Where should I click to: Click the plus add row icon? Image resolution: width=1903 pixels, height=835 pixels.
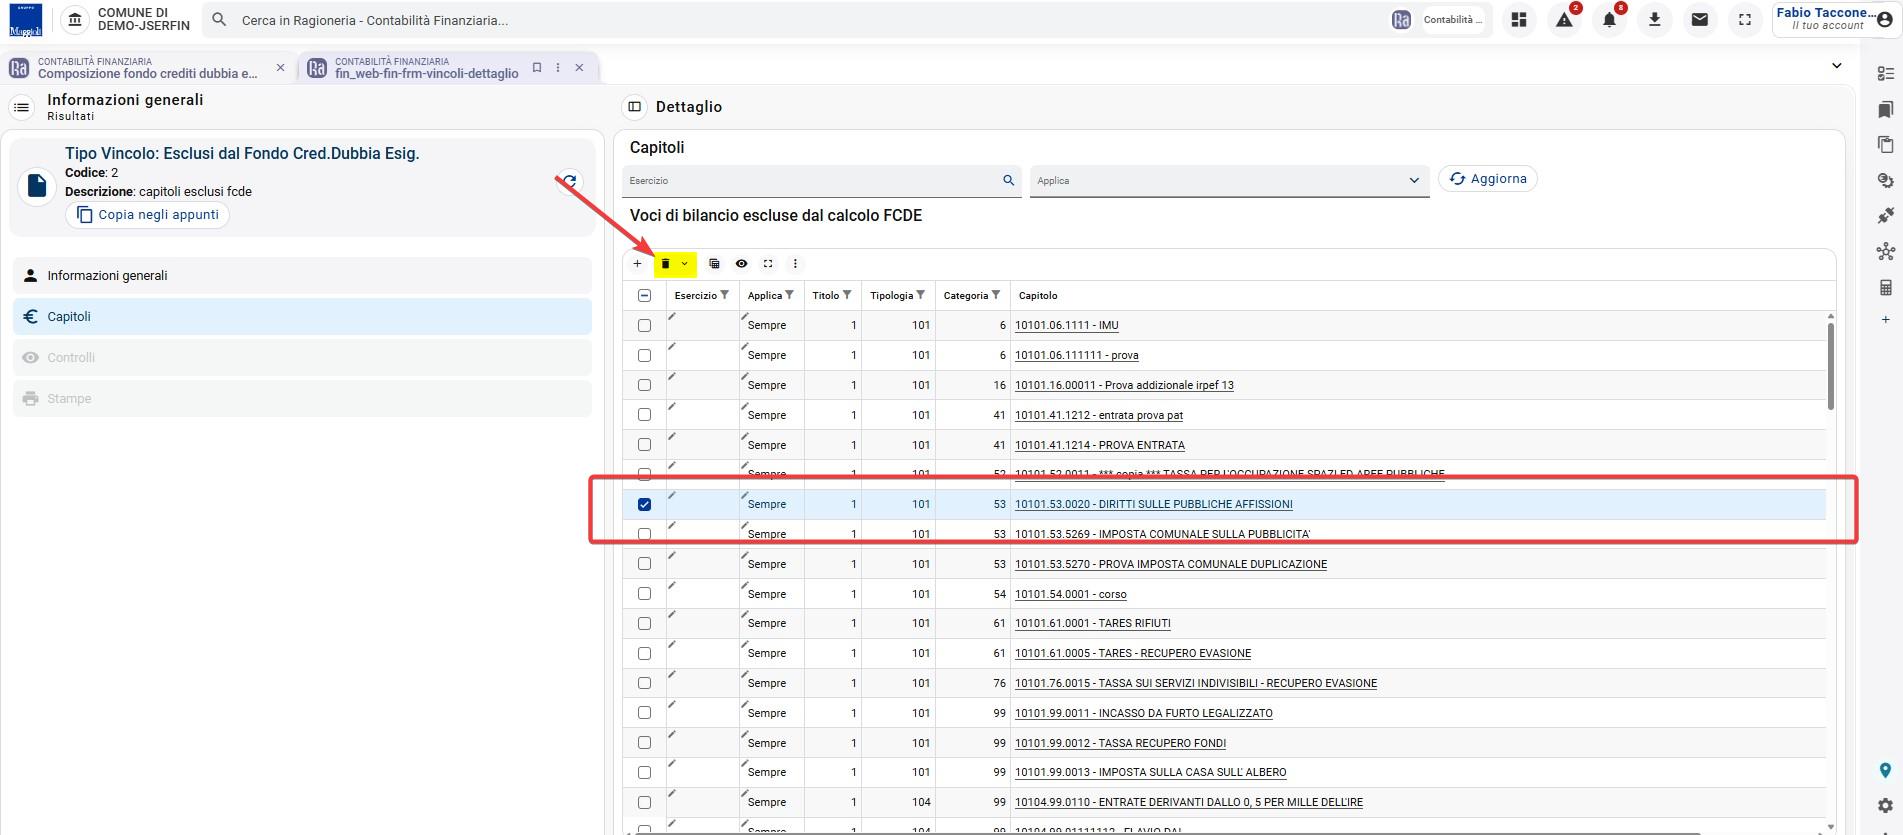tap(637, 264)
